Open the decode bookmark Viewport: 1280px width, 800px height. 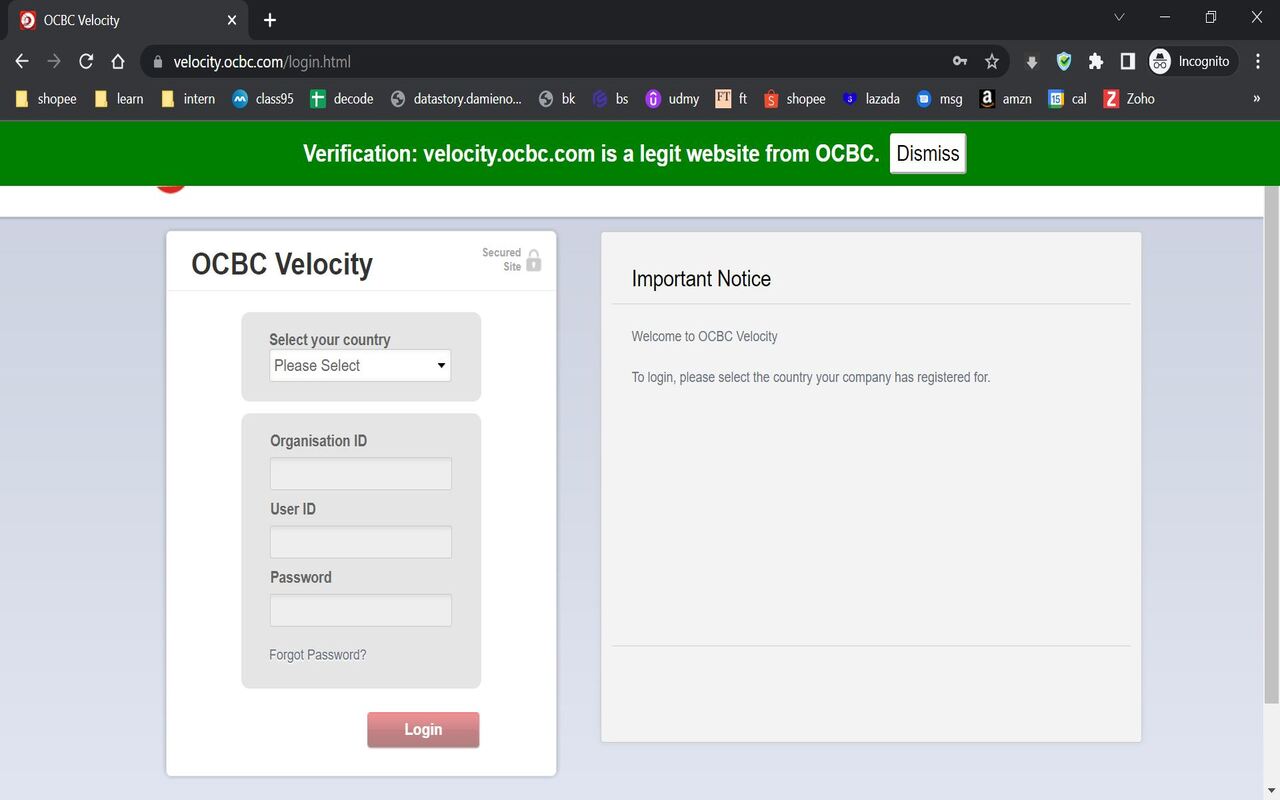click(x=341, y=98)
